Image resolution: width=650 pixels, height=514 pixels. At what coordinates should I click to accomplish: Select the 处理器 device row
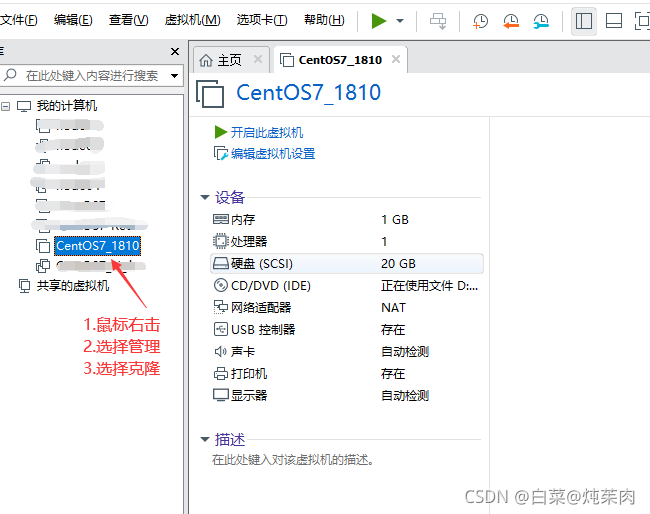347,242
